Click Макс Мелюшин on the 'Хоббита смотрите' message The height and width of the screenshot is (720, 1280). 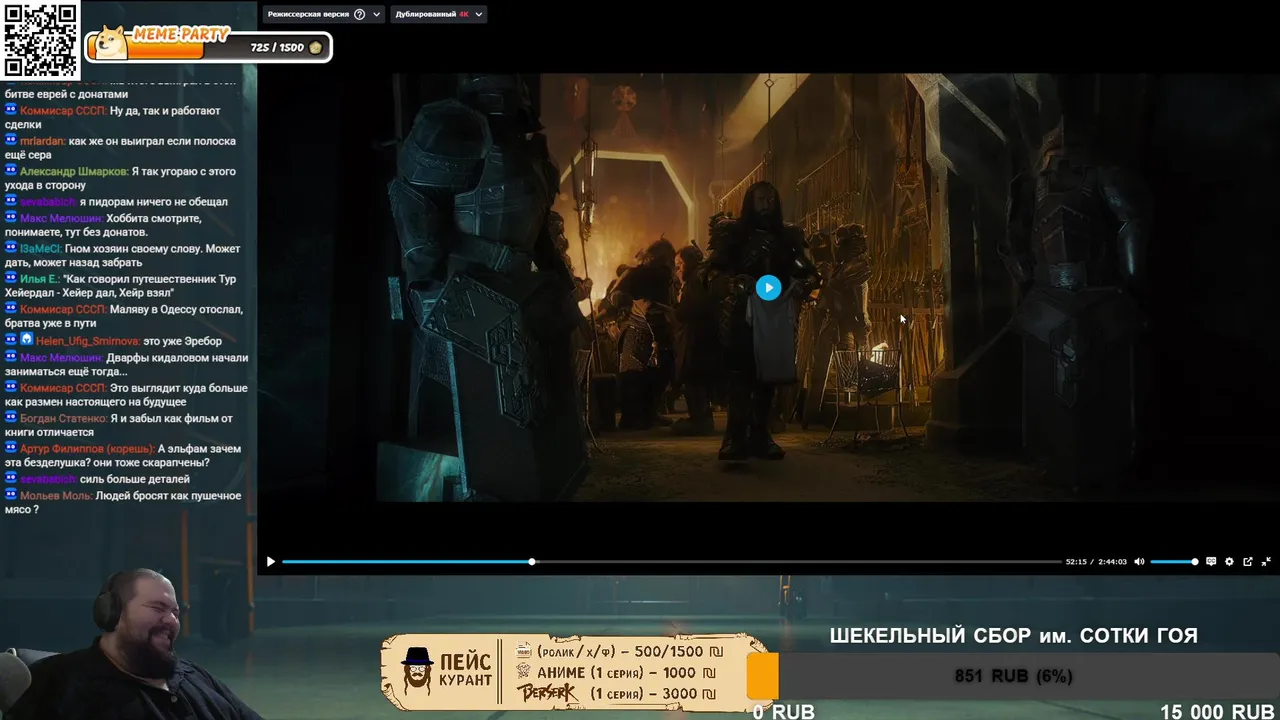click(x=62, y=219)
